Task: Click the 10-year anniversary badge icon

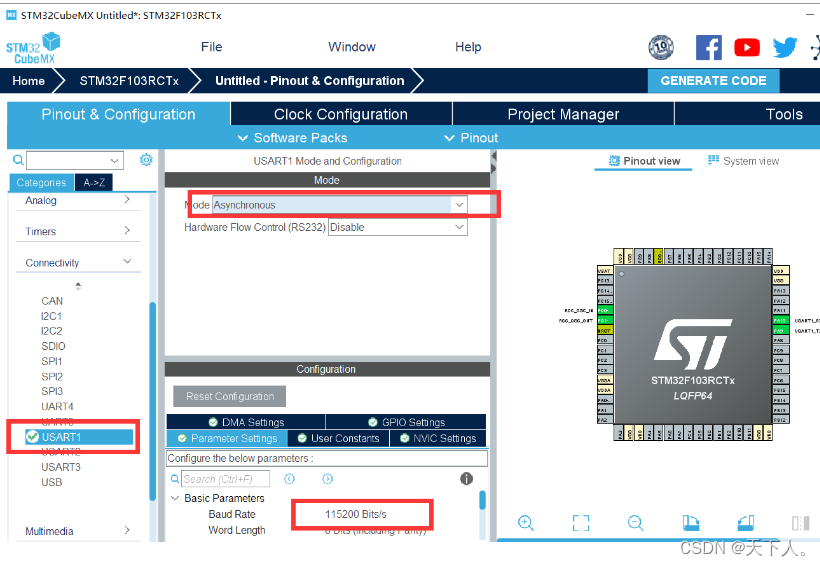Action: tap(661, 48)
